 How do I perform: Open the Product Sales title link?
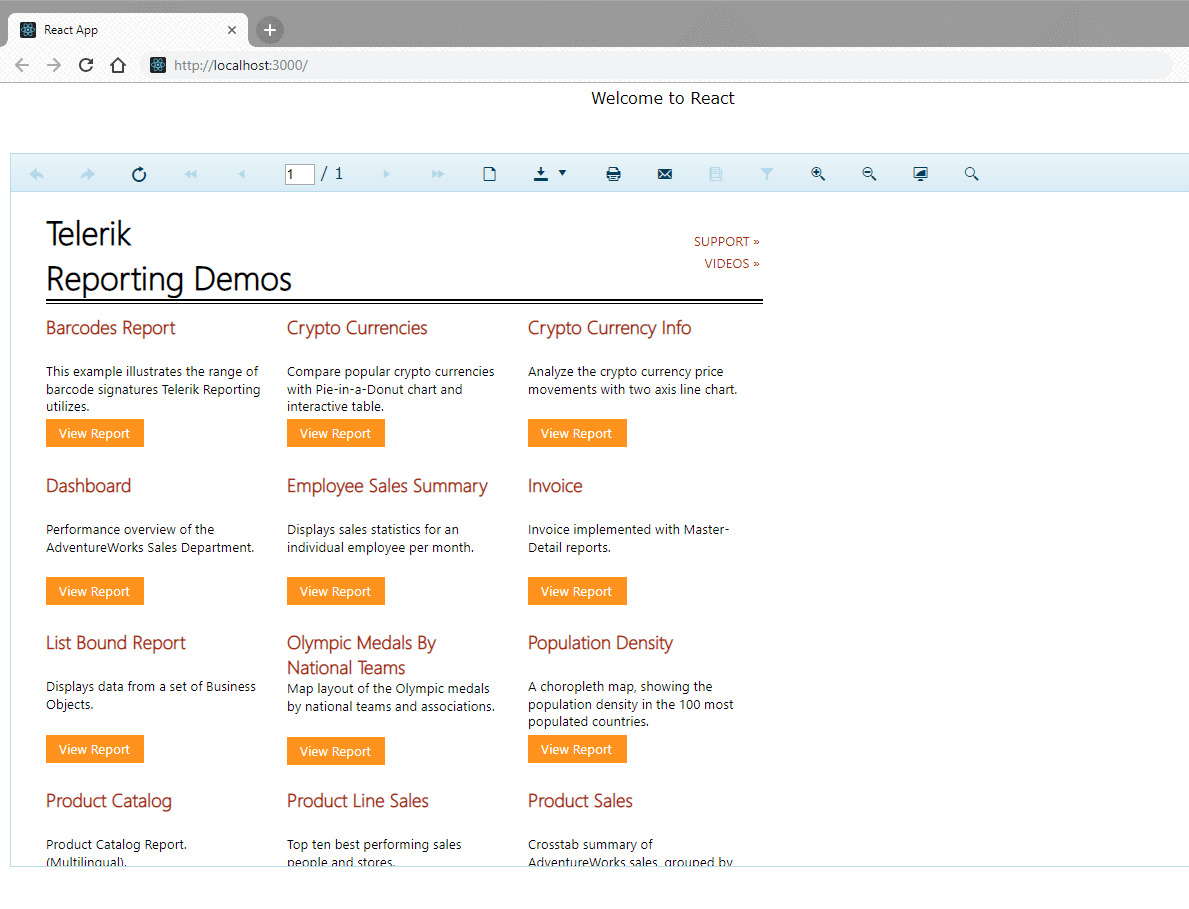[580, 801]
